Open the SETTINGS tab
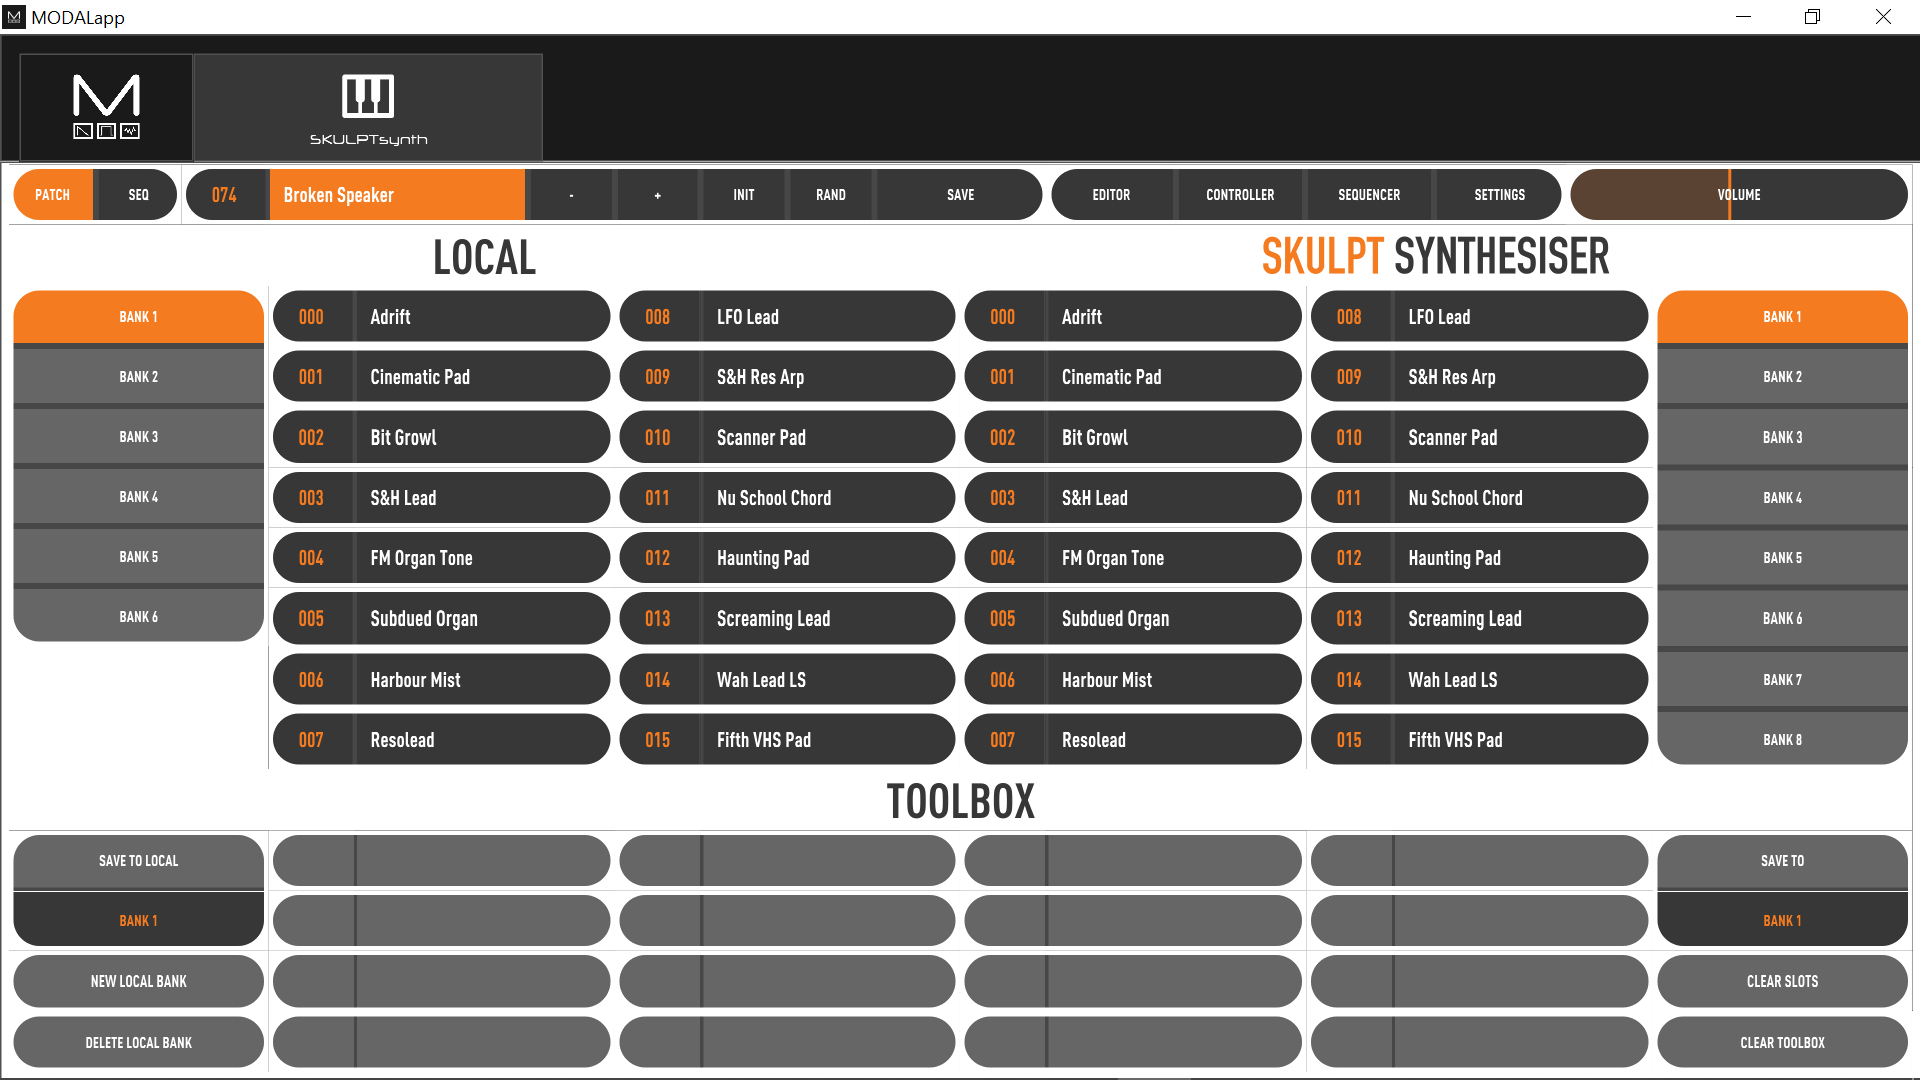 (x=1499, y=195)
